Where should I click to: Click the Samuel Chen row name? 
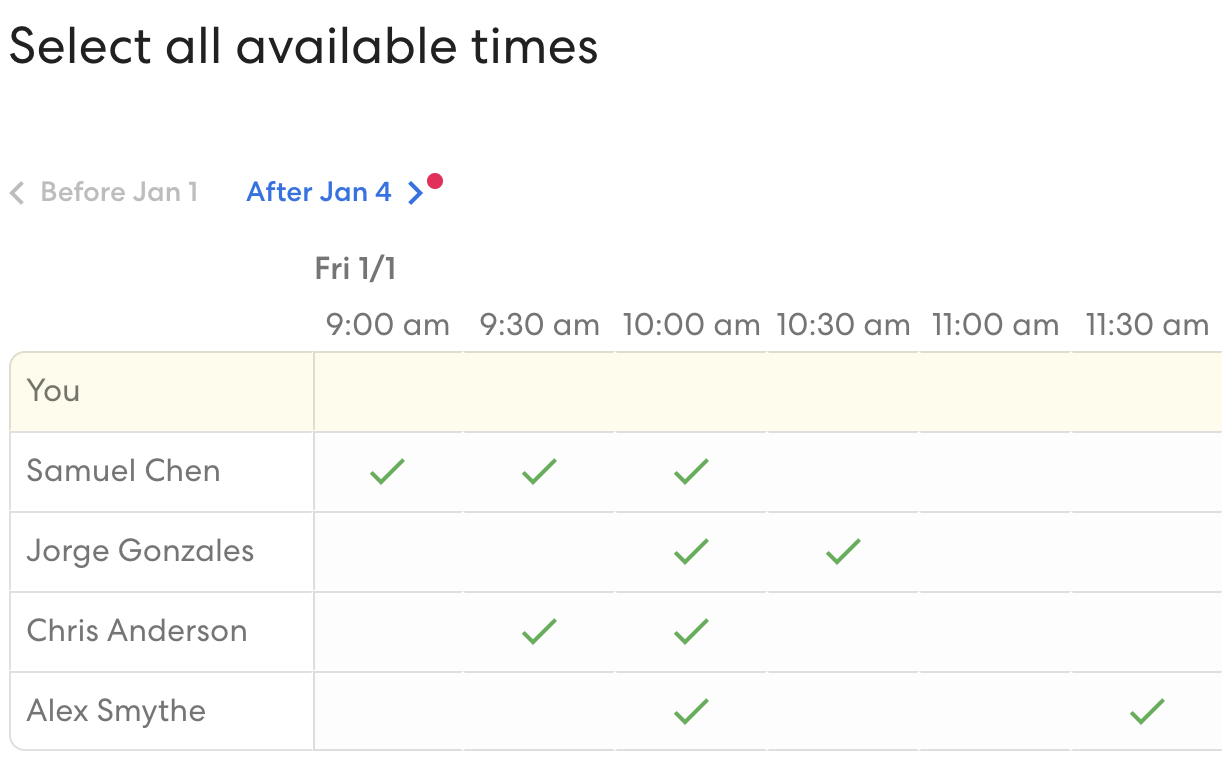[x=123, y=471]
